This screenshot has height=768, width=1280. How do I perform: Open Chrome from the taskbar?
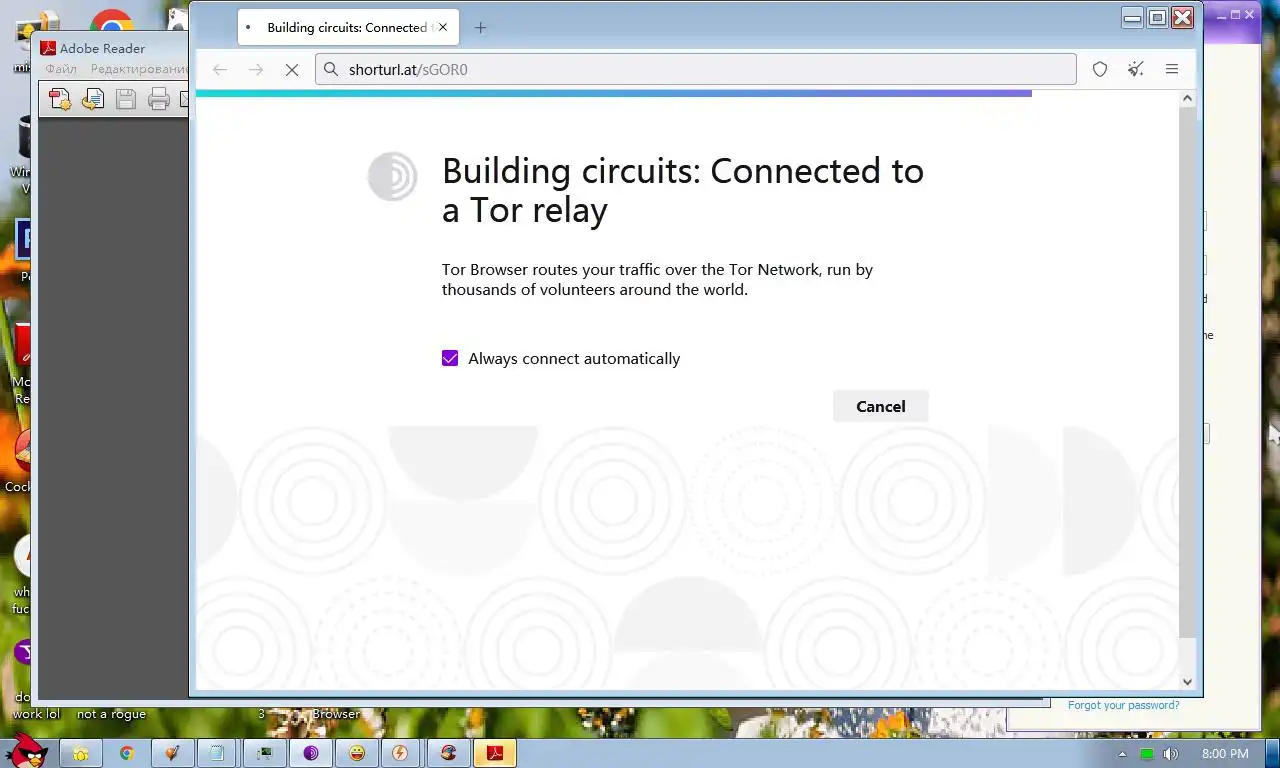click(x=127, y=753)
